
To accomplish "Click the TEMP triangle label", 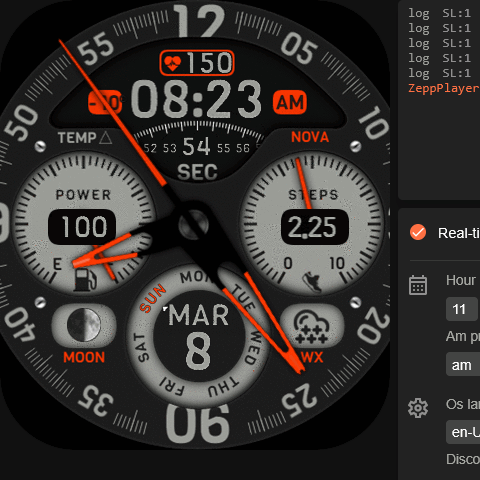I will 85,138.
